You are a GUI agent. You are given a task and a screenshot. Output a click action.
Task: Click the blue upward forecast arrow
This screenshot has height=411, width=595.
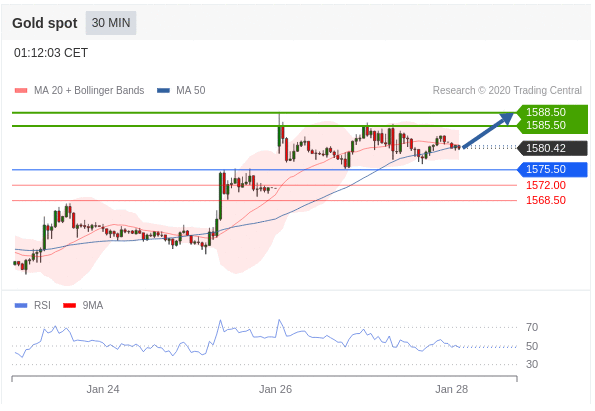488,130
